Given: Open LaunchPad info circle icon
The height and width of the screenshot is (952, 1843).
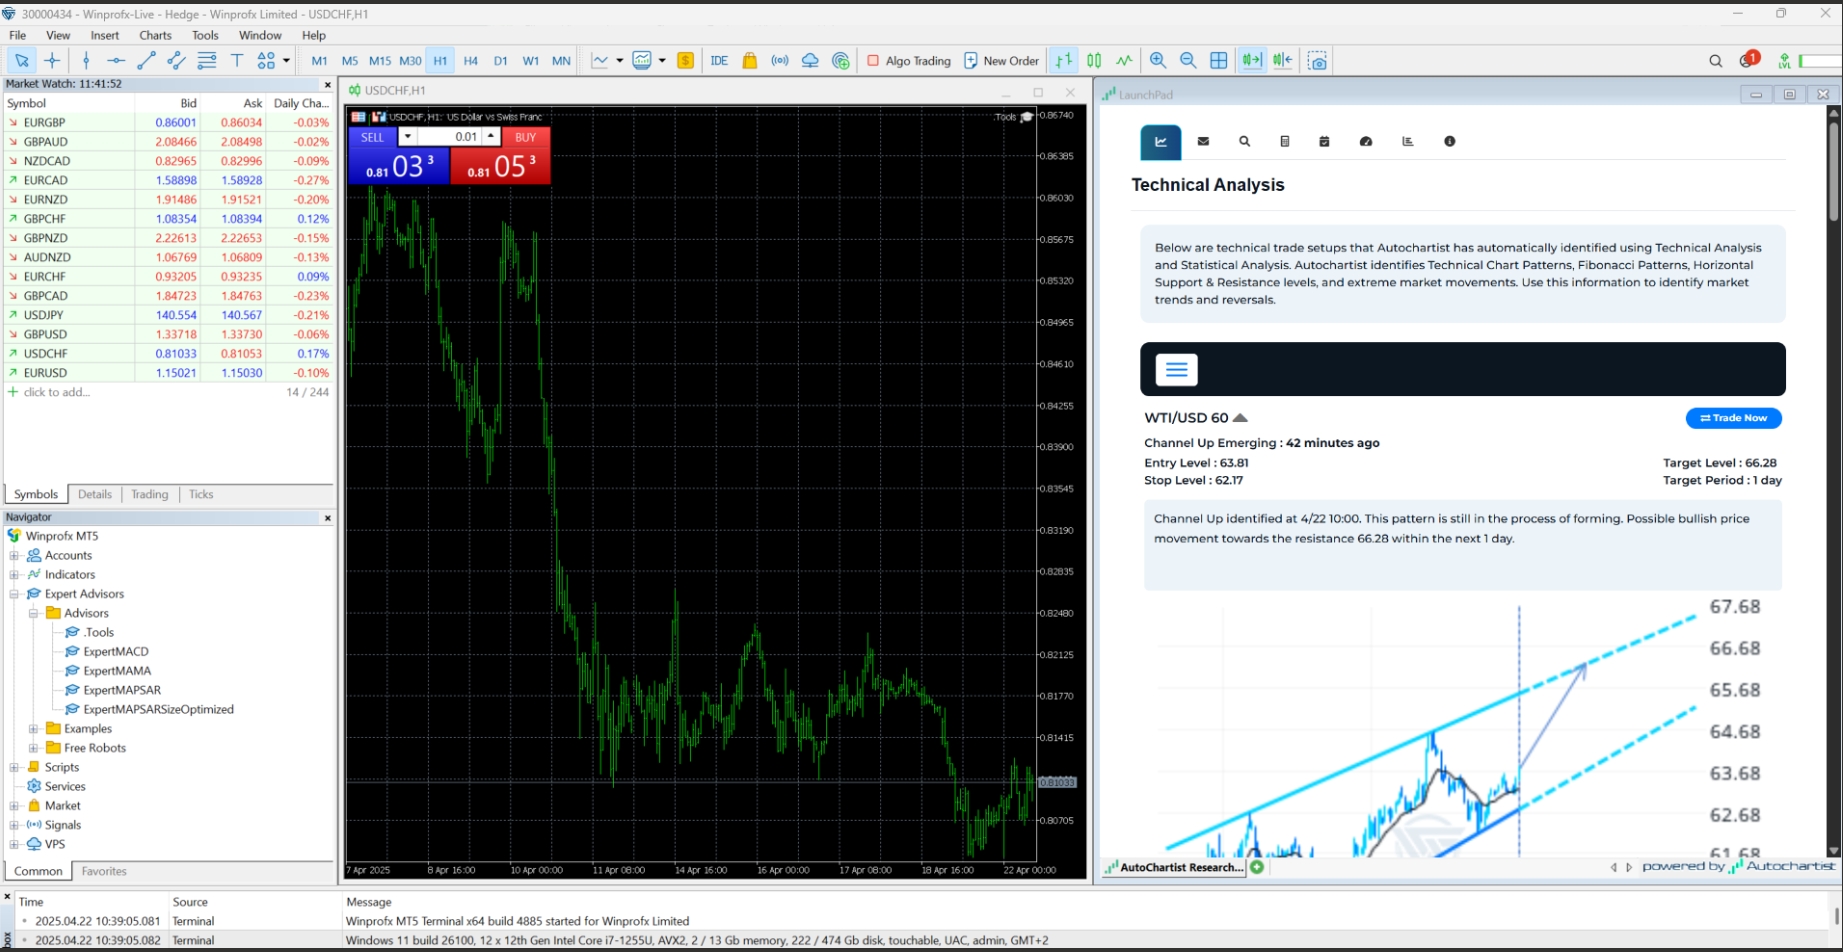Looking at the screenshot, I should tap(1449, 142).
